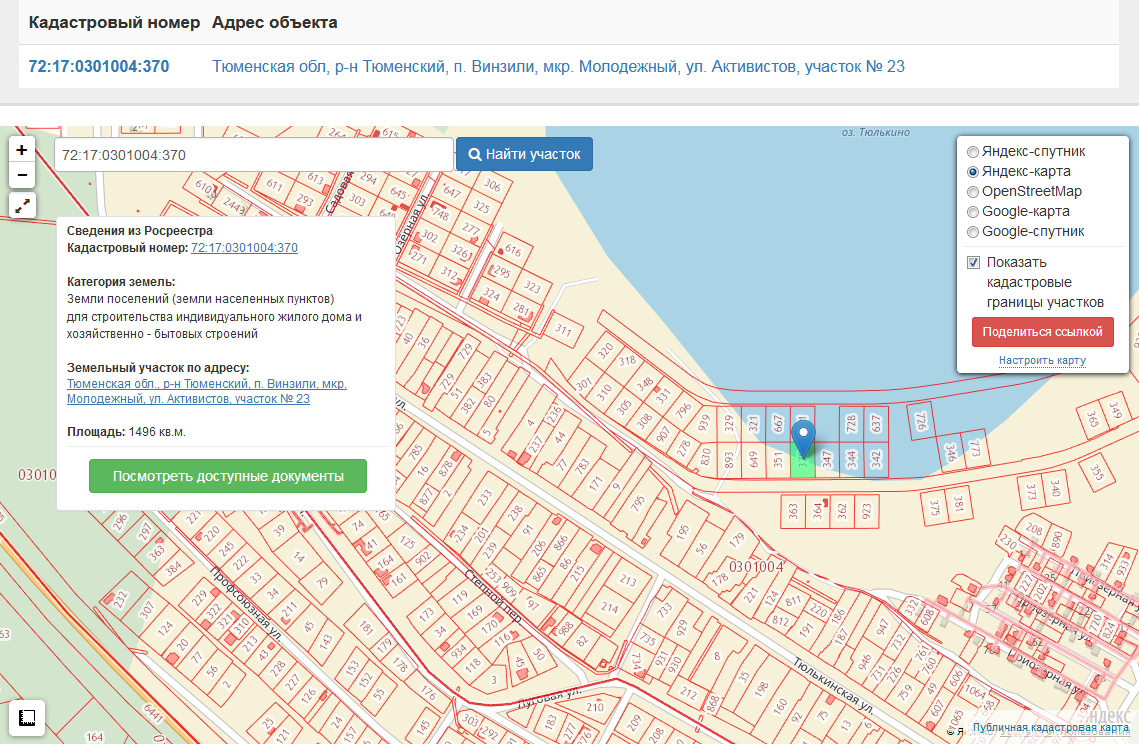
Task: Open the Настроить карту link
Action: point(1042,360)
